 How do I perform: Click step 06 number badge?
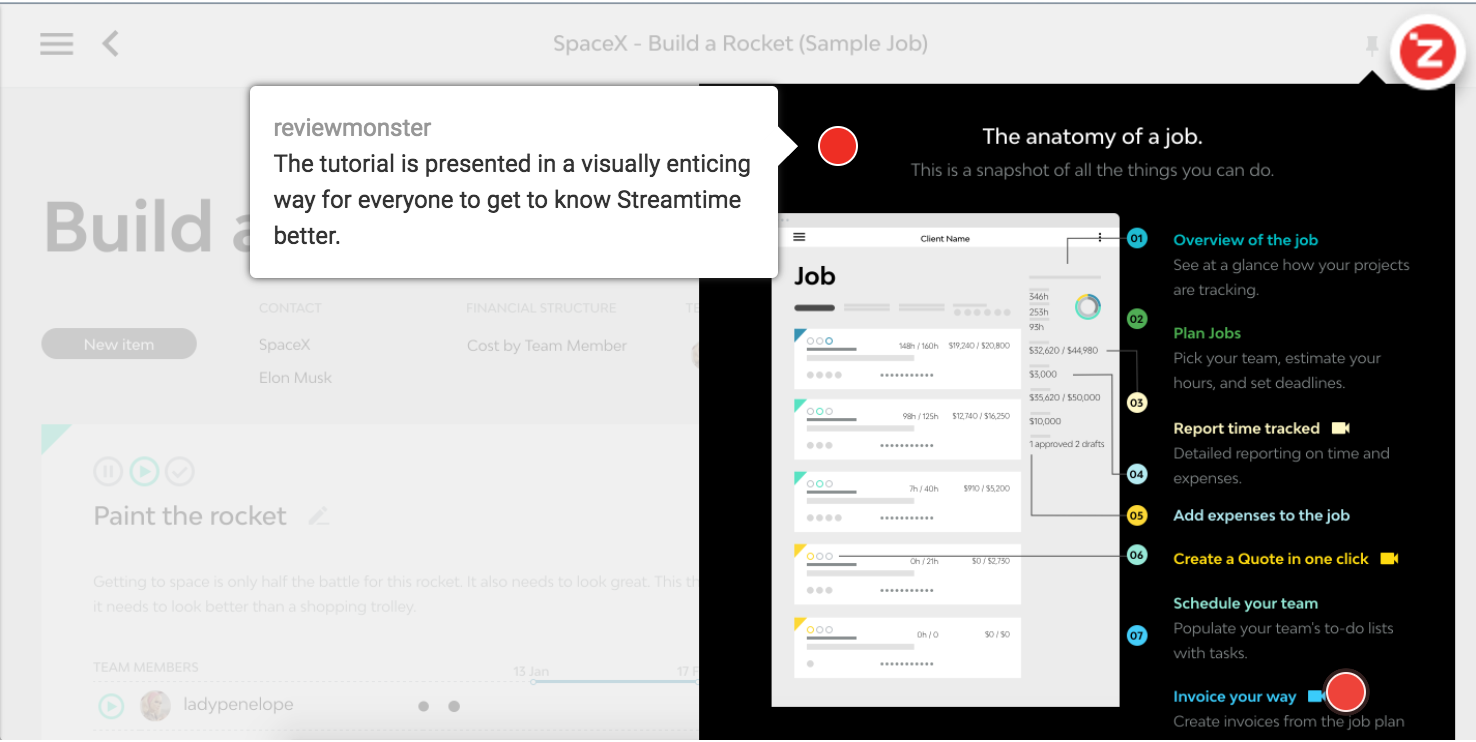[1136, 555]
